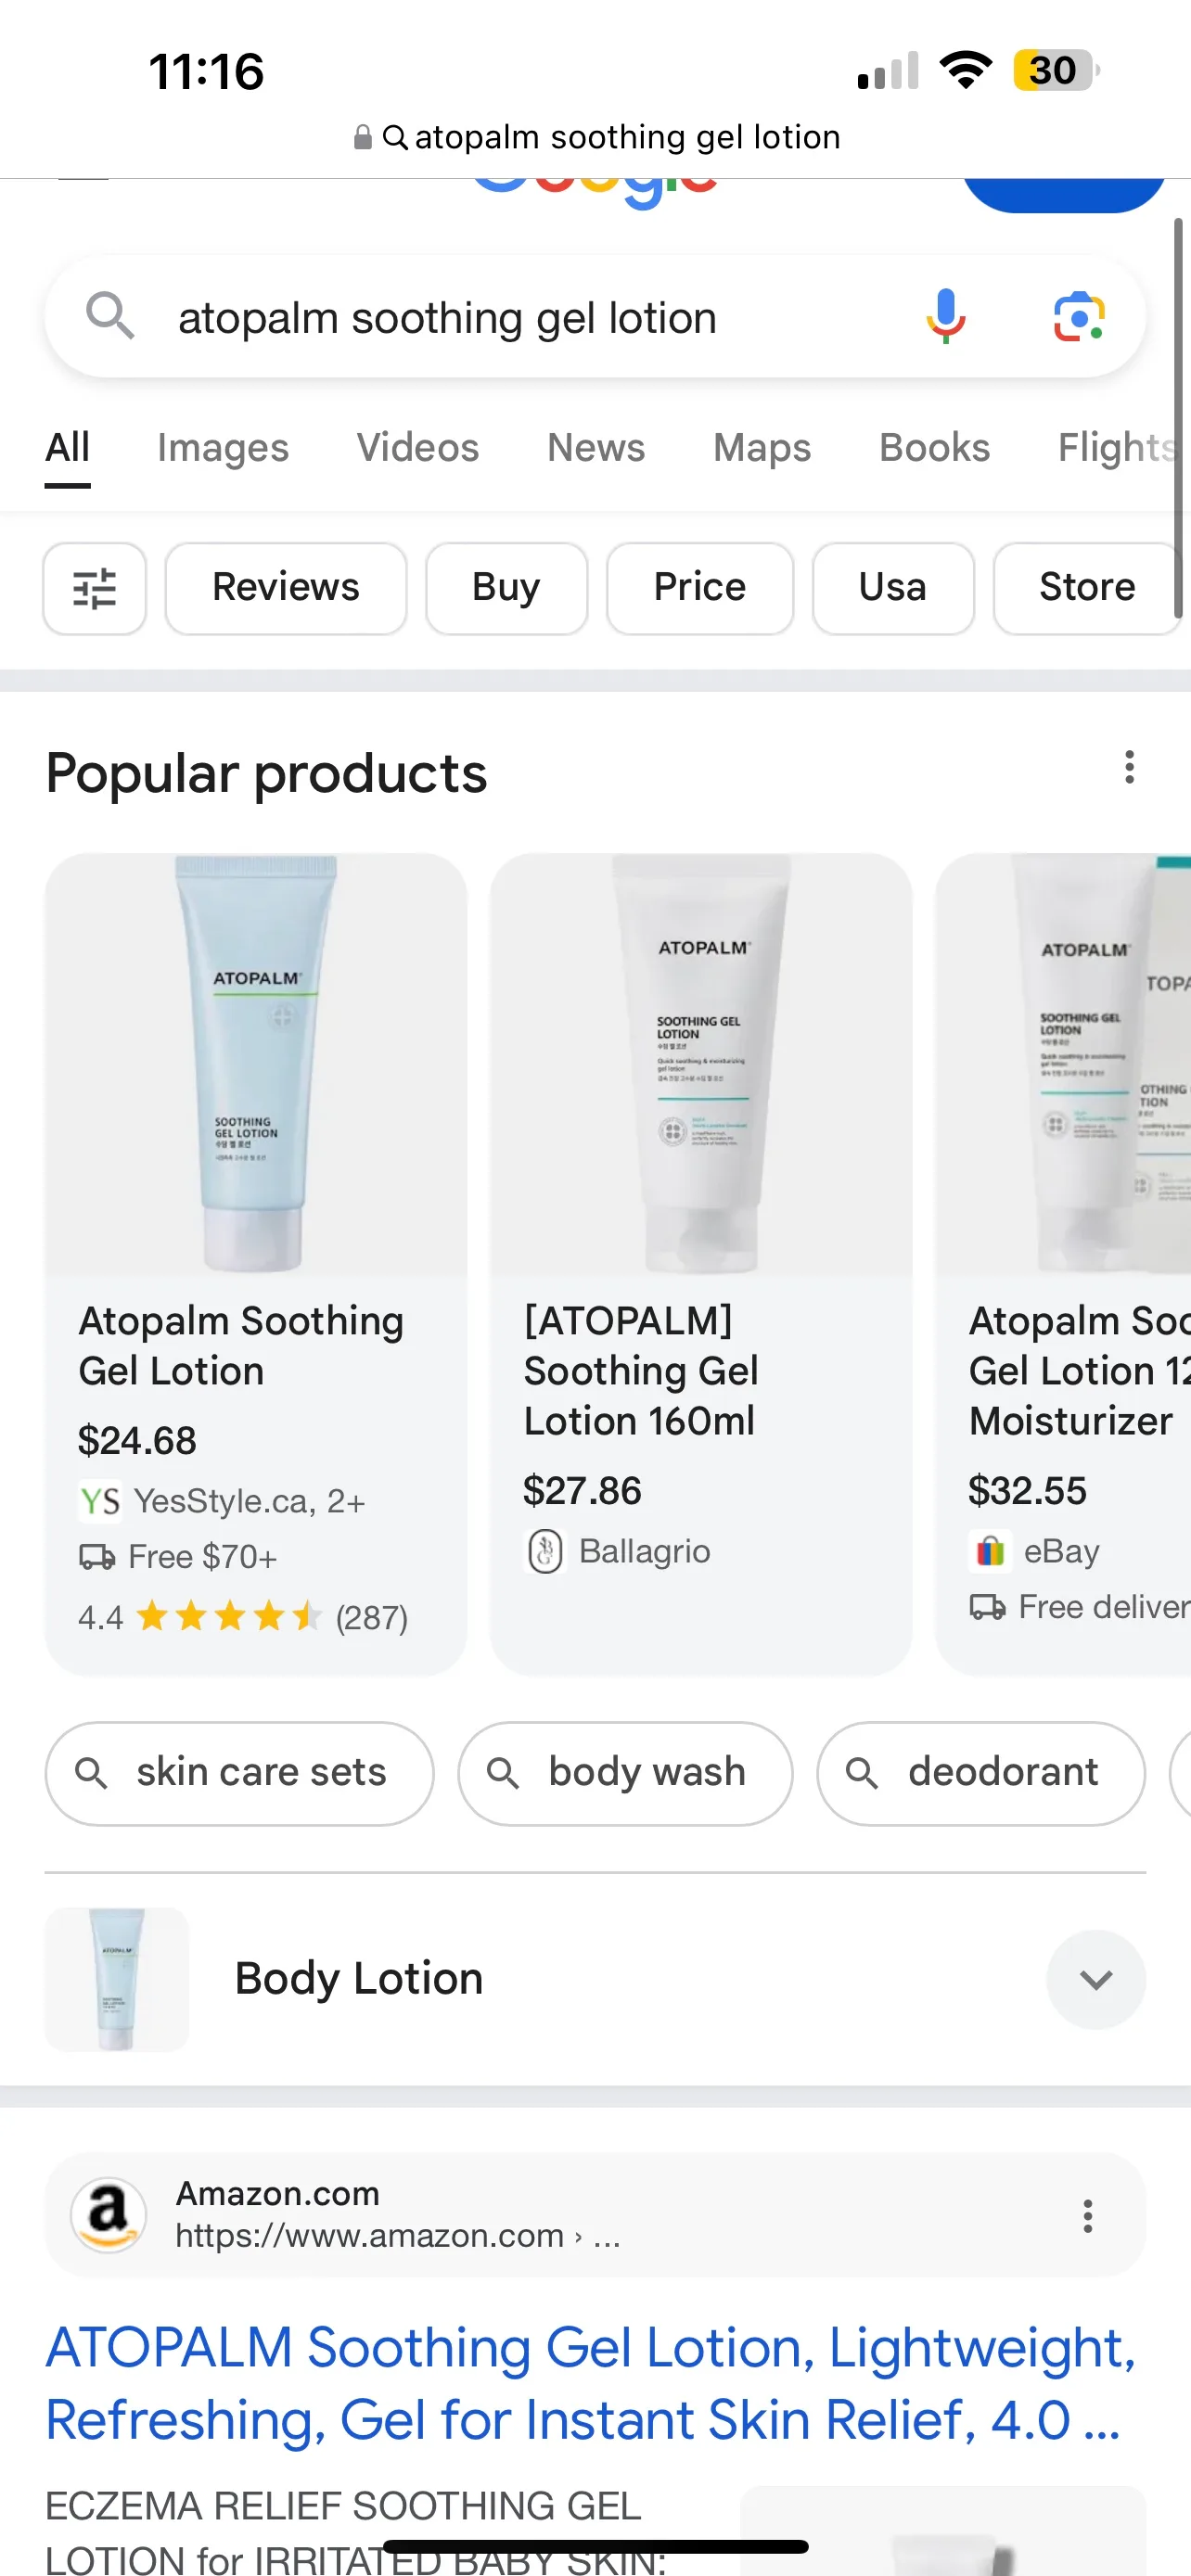Open the Popular products three-dot menu
This screenshot has height=2576, width=1191.
[1128, 767]
